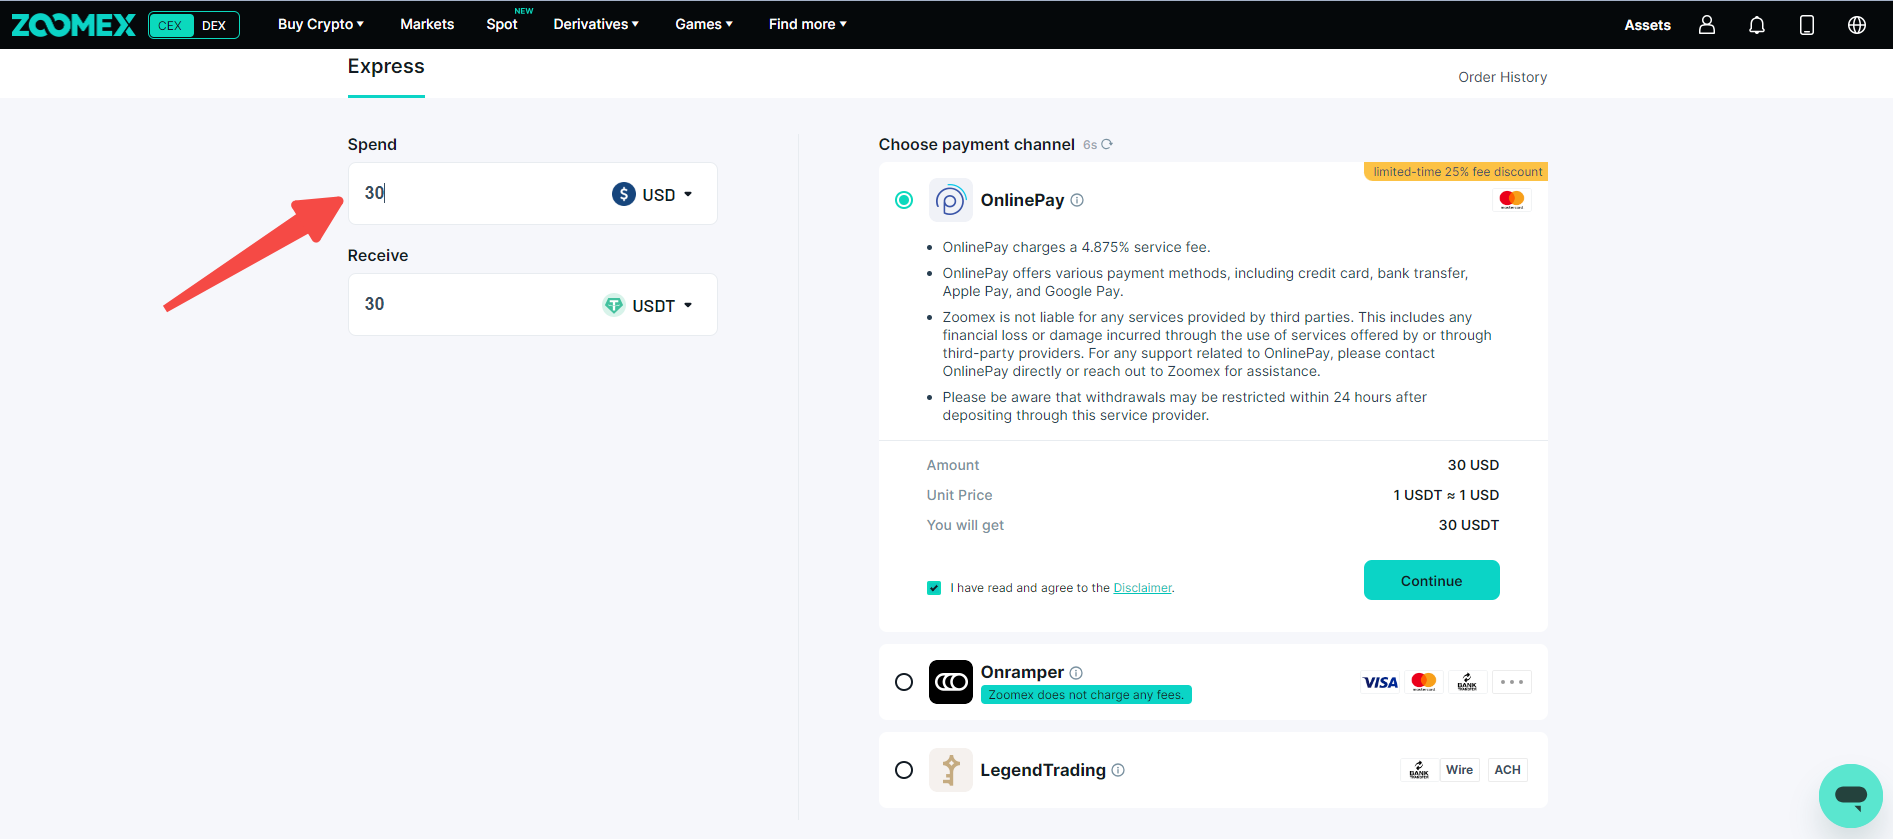Open the language globe icon
The height and width of the screenshot is (839, 1893).
(1857, 25)
